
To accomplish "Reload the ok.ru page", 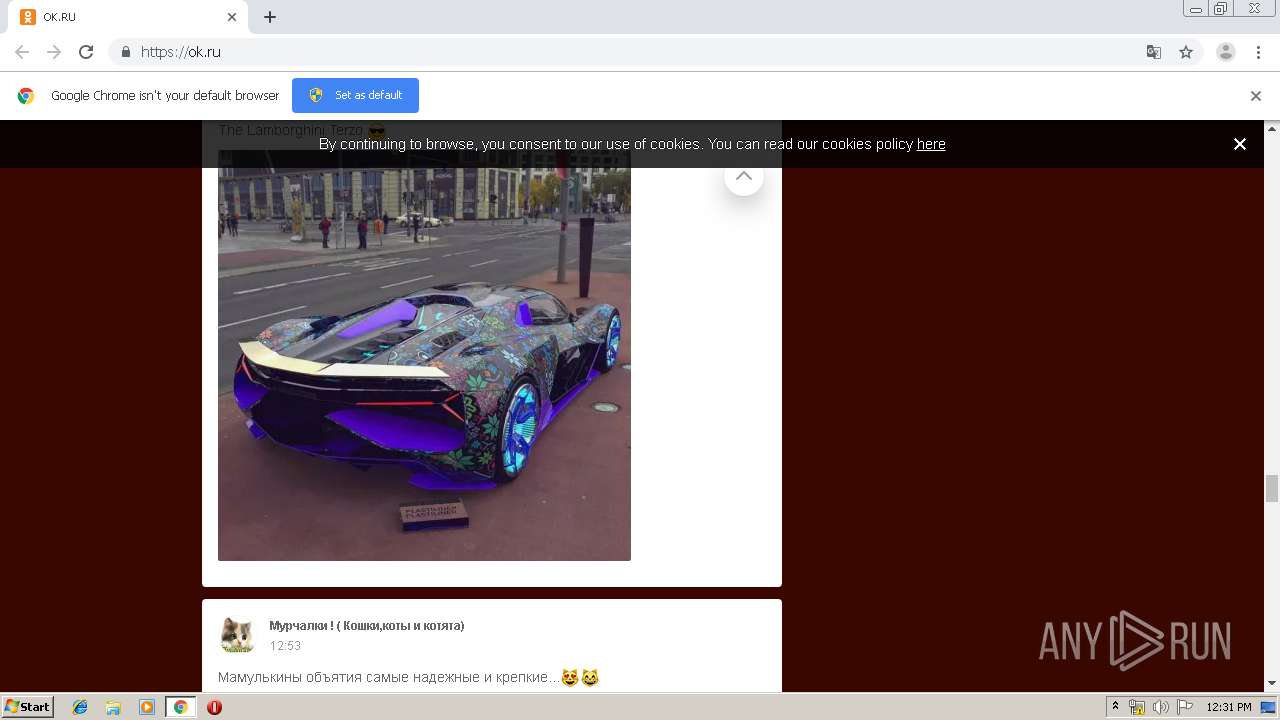I will click(86, 52).
